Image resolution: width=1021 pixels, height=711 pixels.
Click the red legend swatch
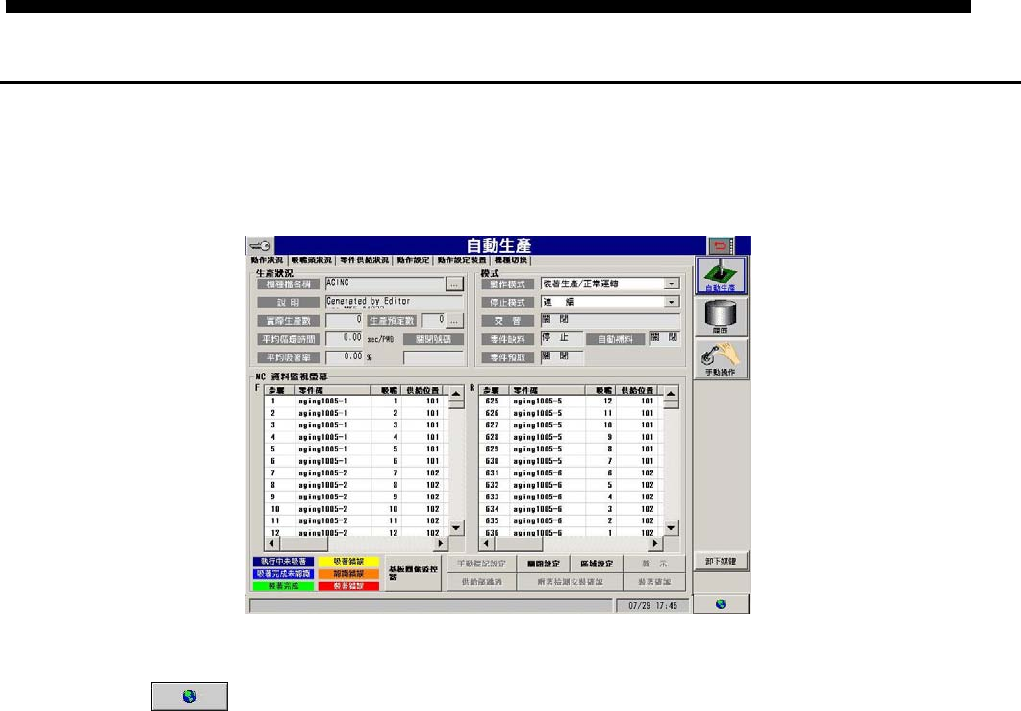click(x=349, y=586)
